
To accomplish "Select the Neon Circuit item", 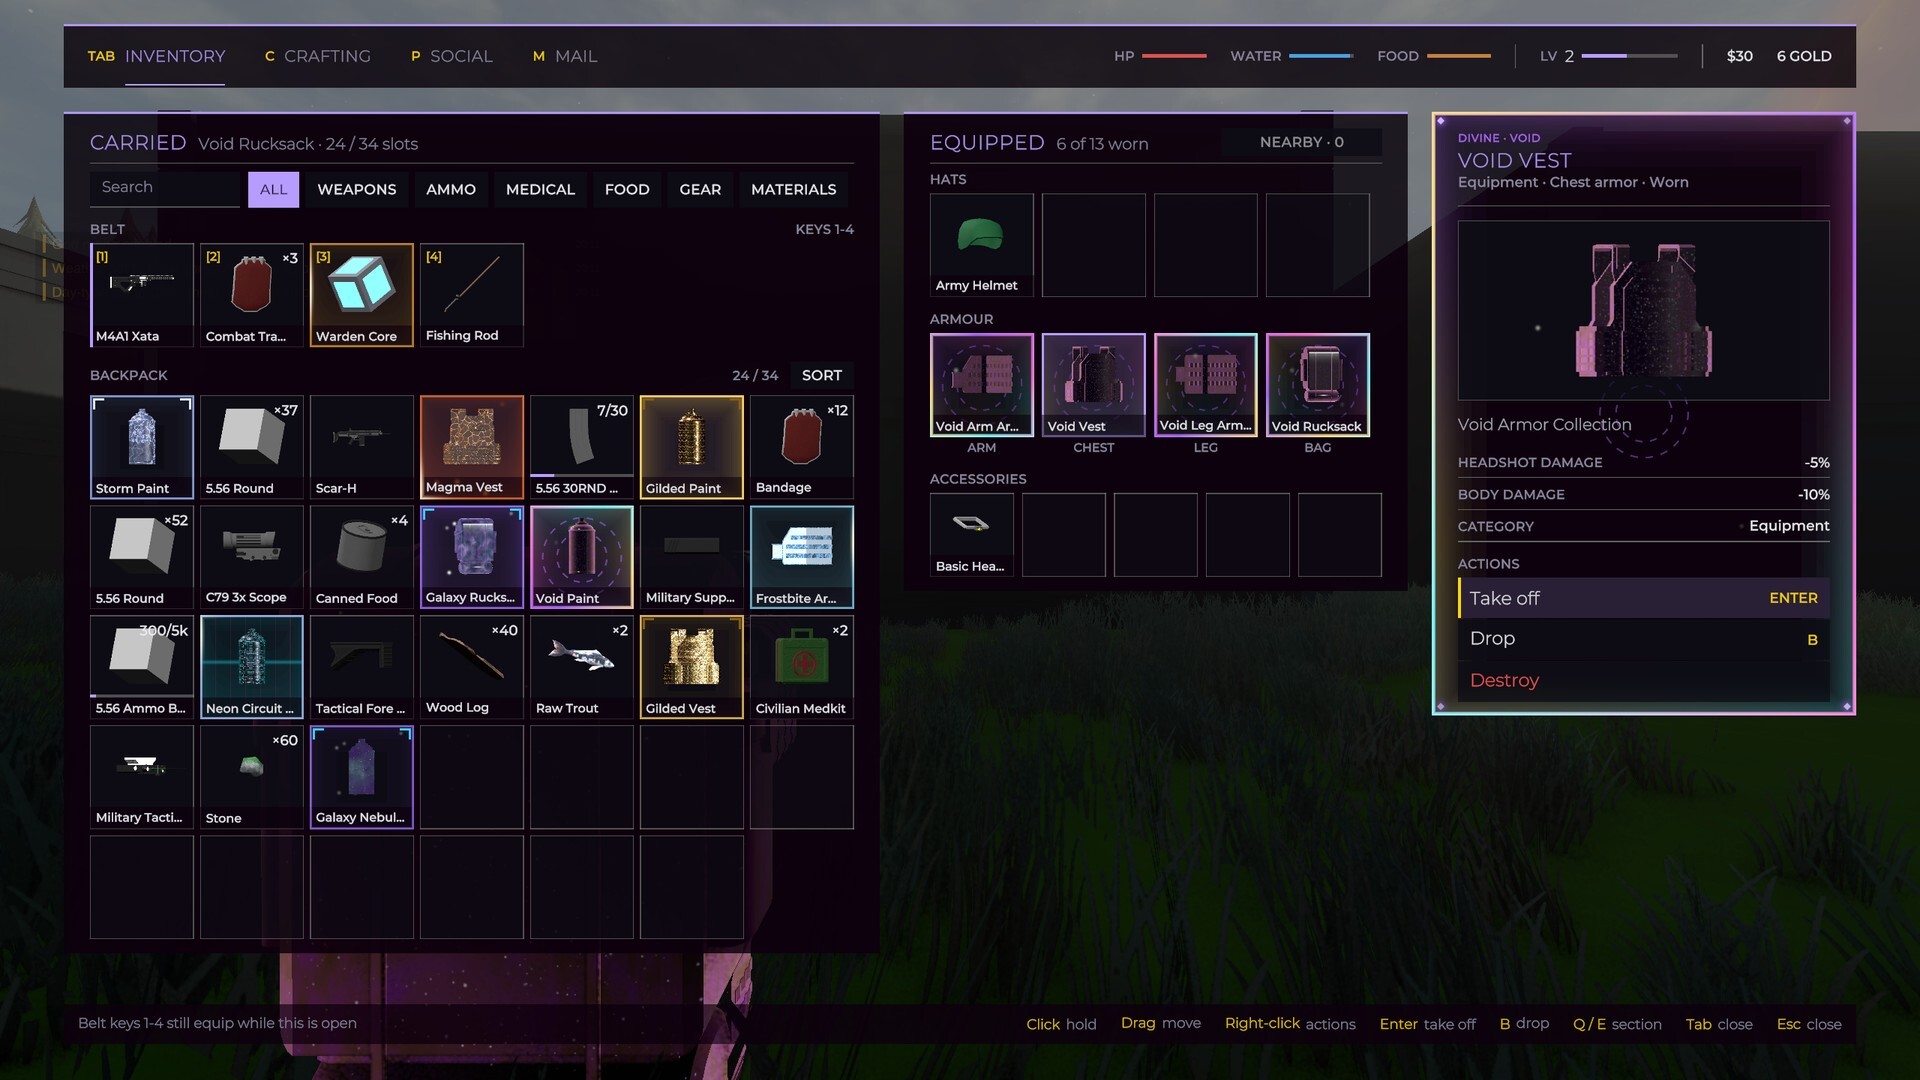I will [252, 667].
